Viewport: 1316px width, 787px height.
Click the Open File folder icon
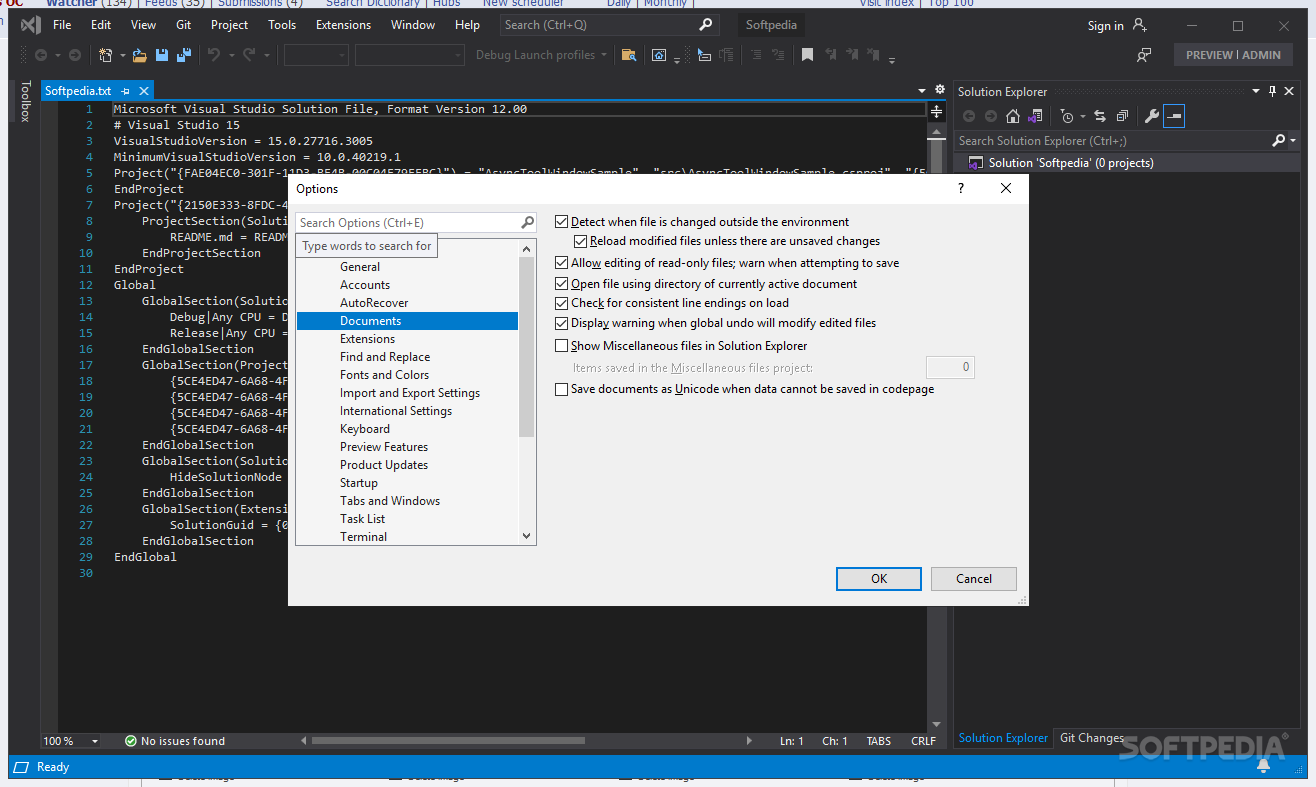pos(140,55)
